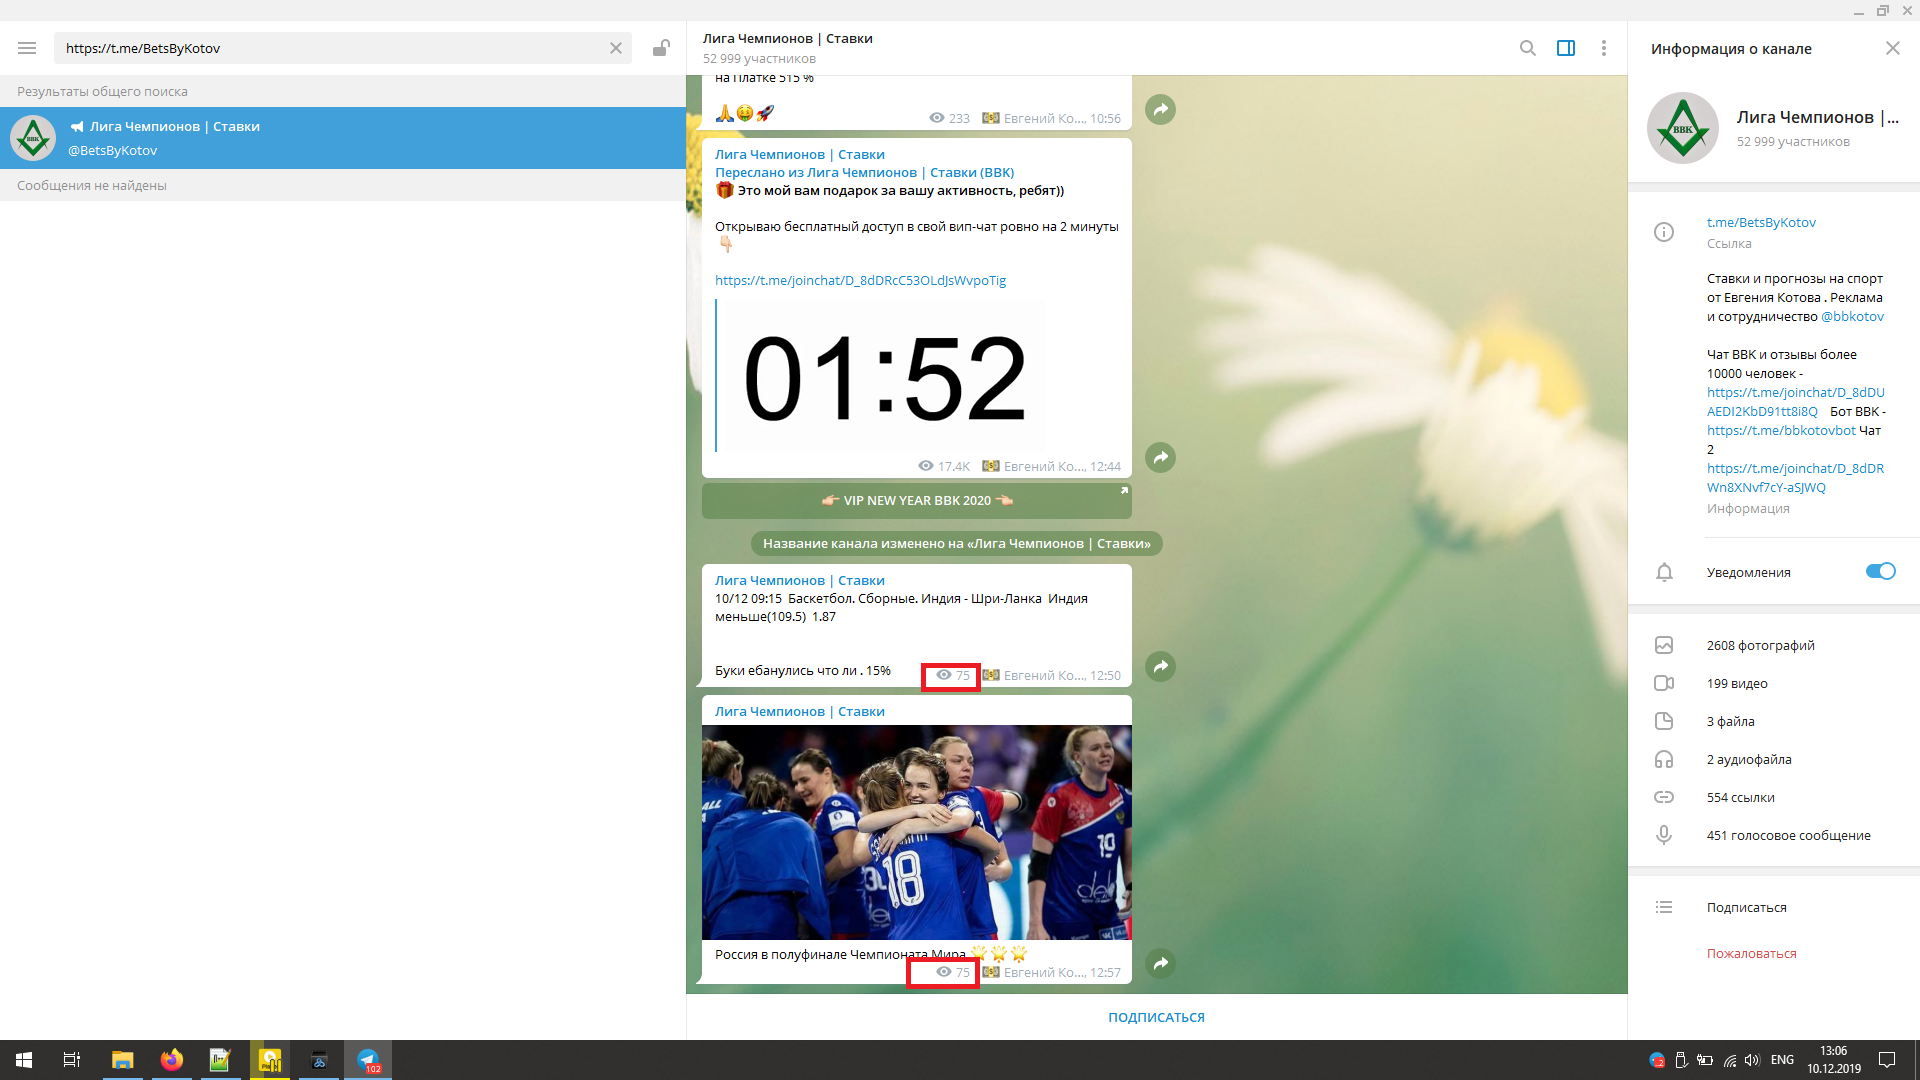Image resolution: width=1920 pixels, height=1080 pixels.
Task: Forward the 12:50 basketball bet message
Action: pyautogui.click(x=1160, y=666)
